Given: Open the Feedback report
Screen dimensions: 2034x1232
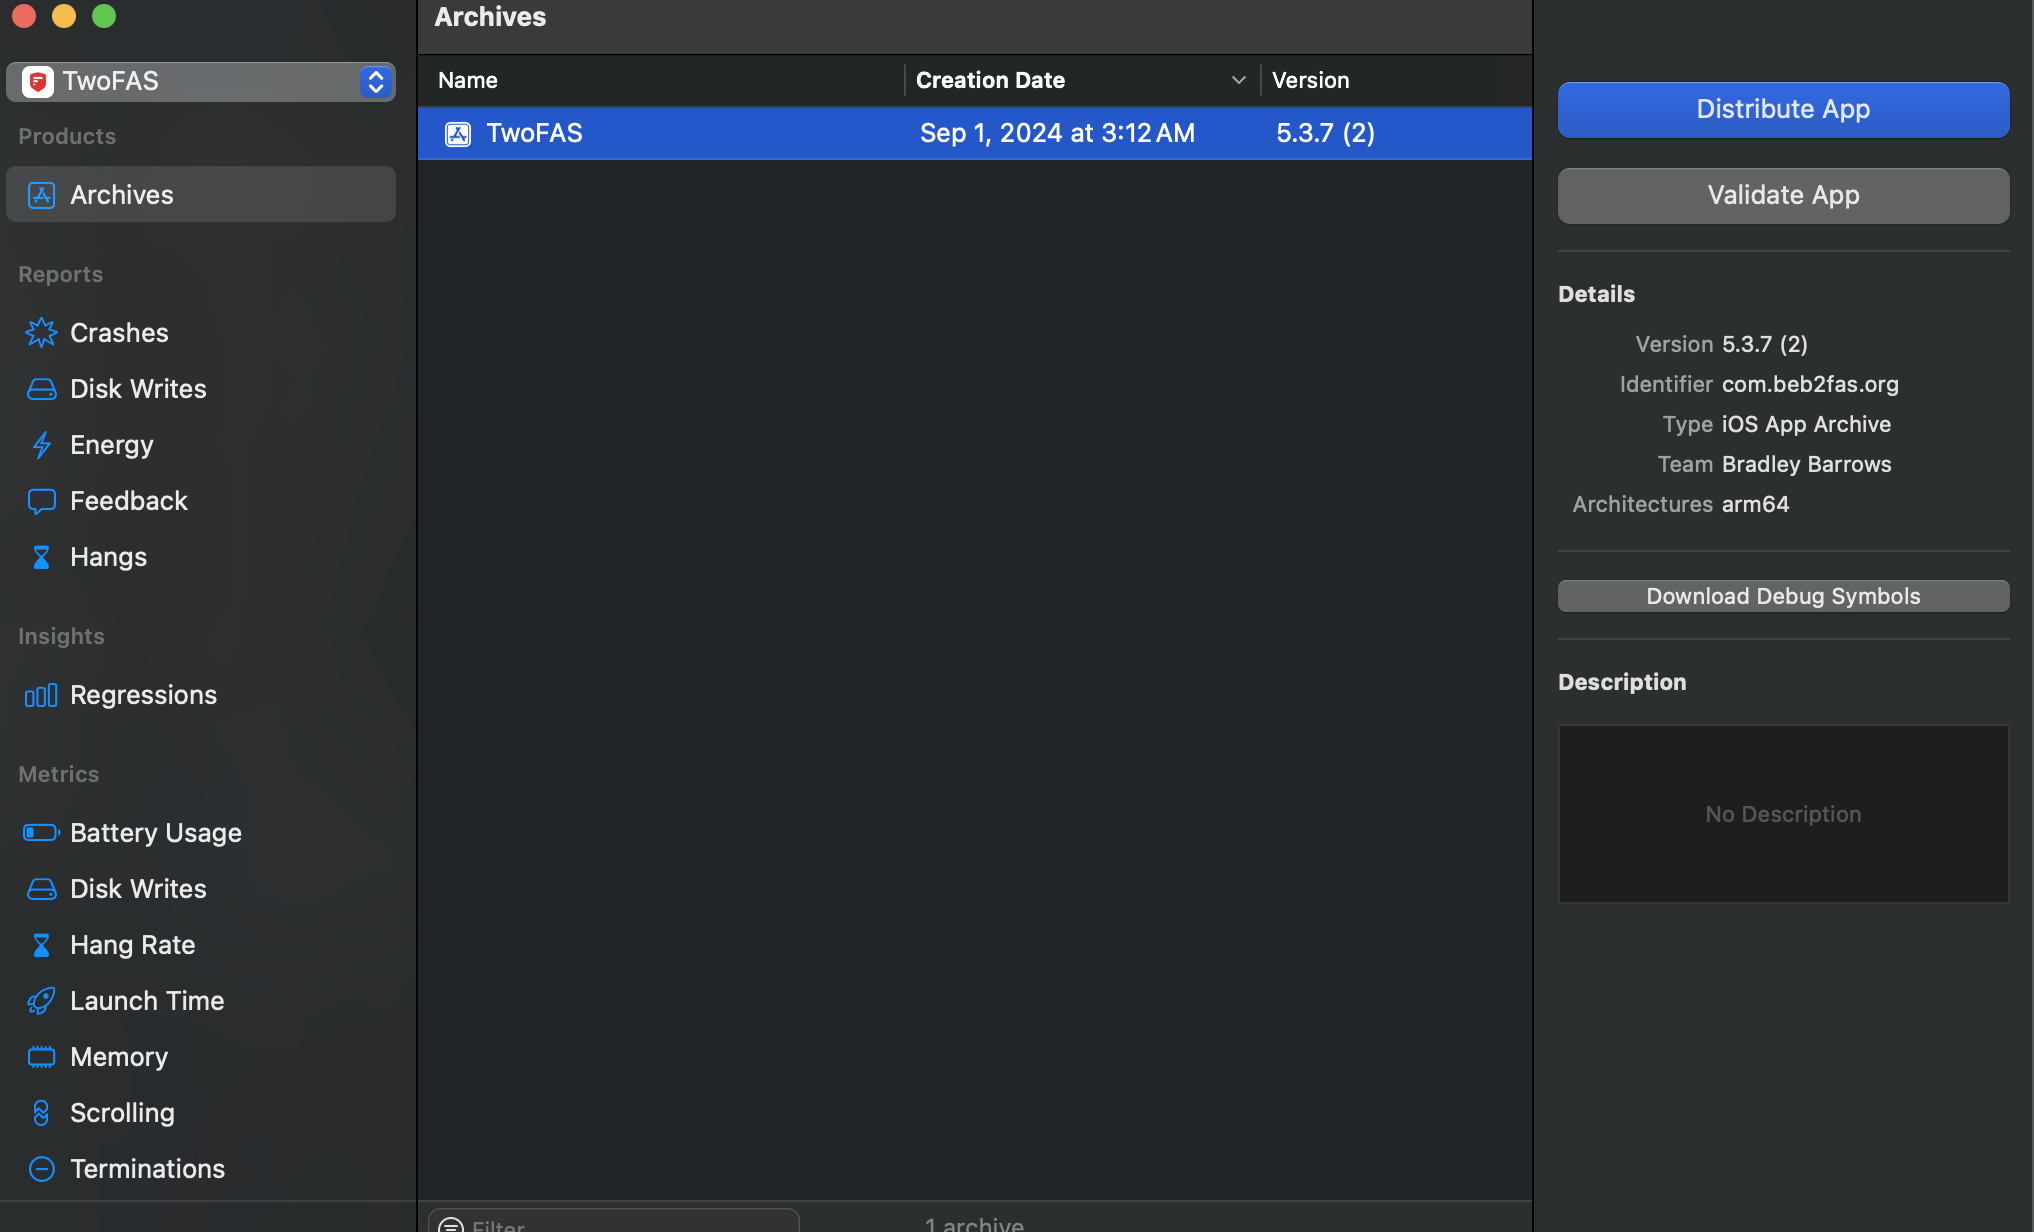Looking at the screenshot, I should (201, 500).
